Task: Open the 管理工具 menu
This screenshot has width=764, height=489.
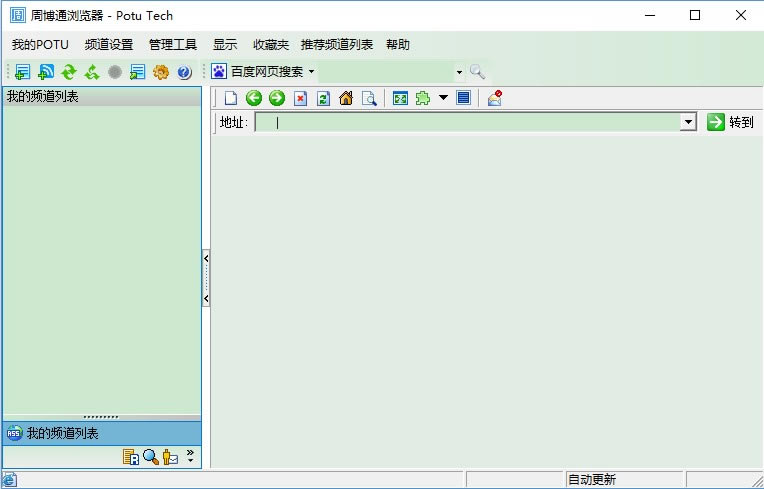Action: (172, 45)
